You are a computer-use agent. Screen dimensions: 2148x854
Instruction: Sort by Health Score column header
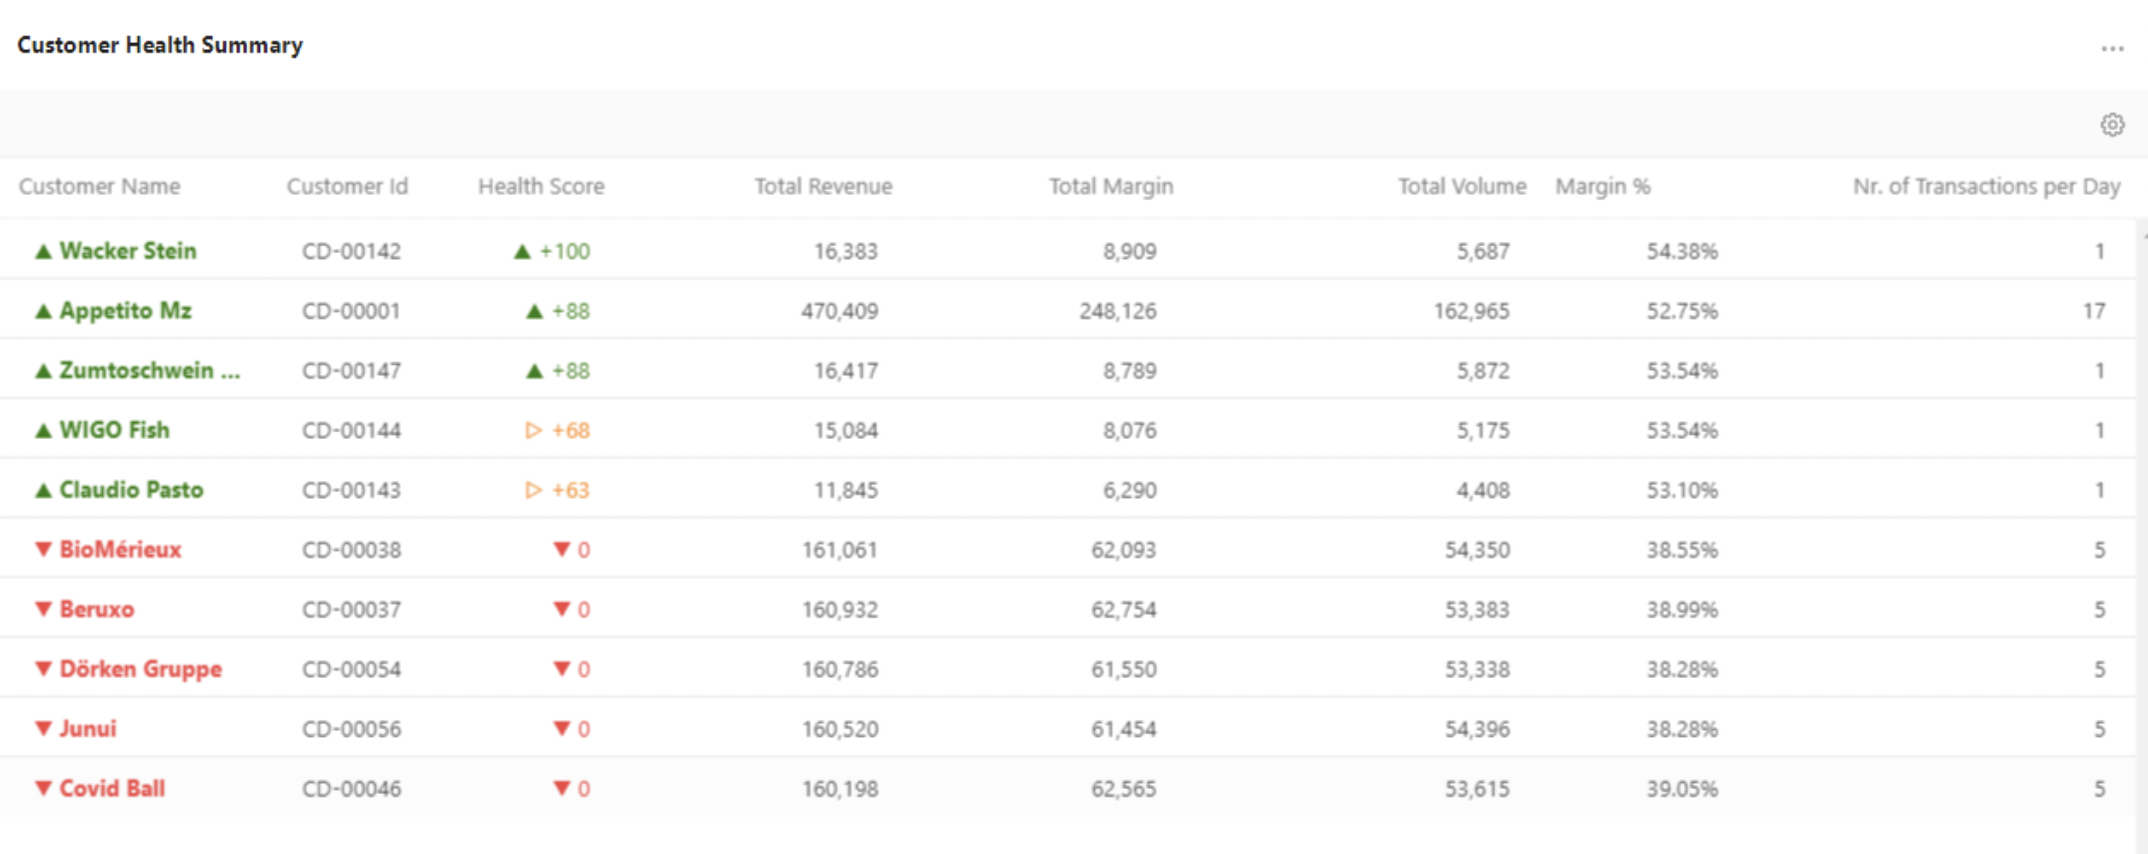coord(540,186)
